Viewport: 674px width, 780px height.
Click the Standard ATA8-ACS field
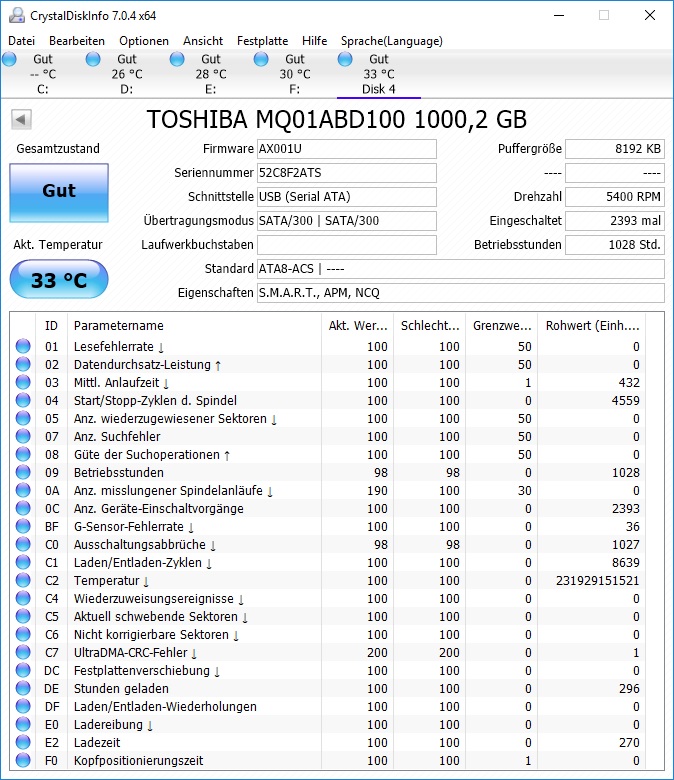(461, 269)
